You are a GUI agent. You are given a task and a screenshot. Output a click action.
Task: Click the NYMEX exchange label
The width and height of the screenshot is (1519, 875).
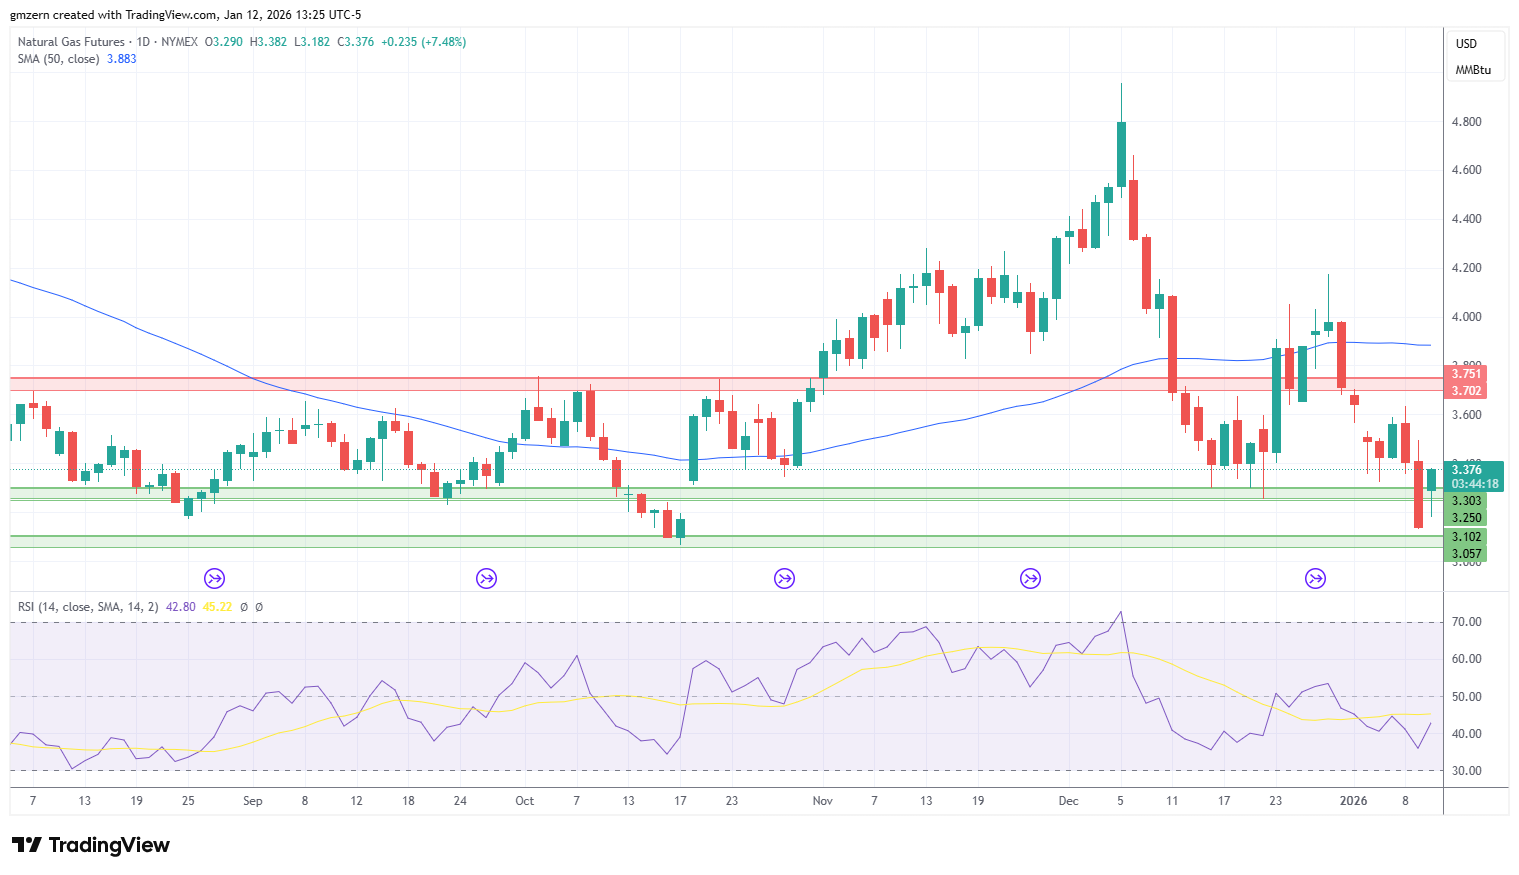[180, 42]
